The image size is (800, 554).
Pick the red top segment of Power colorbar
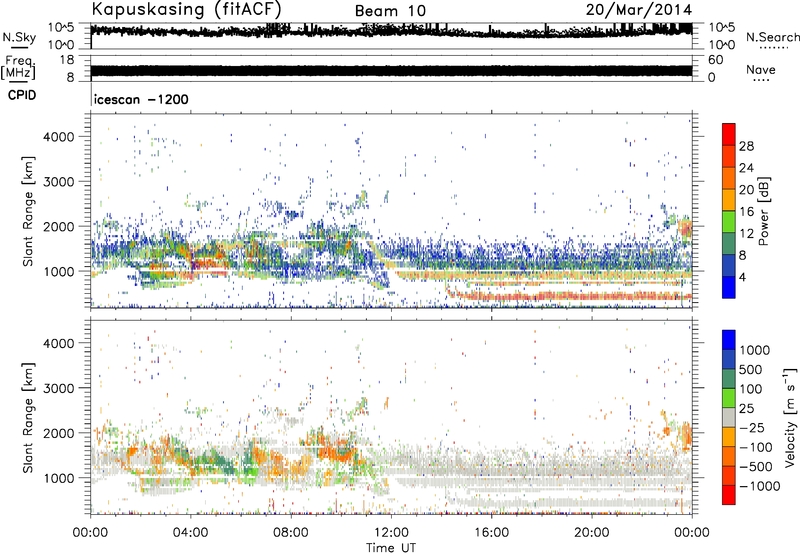pyautogui.click(x=729, y=134)
